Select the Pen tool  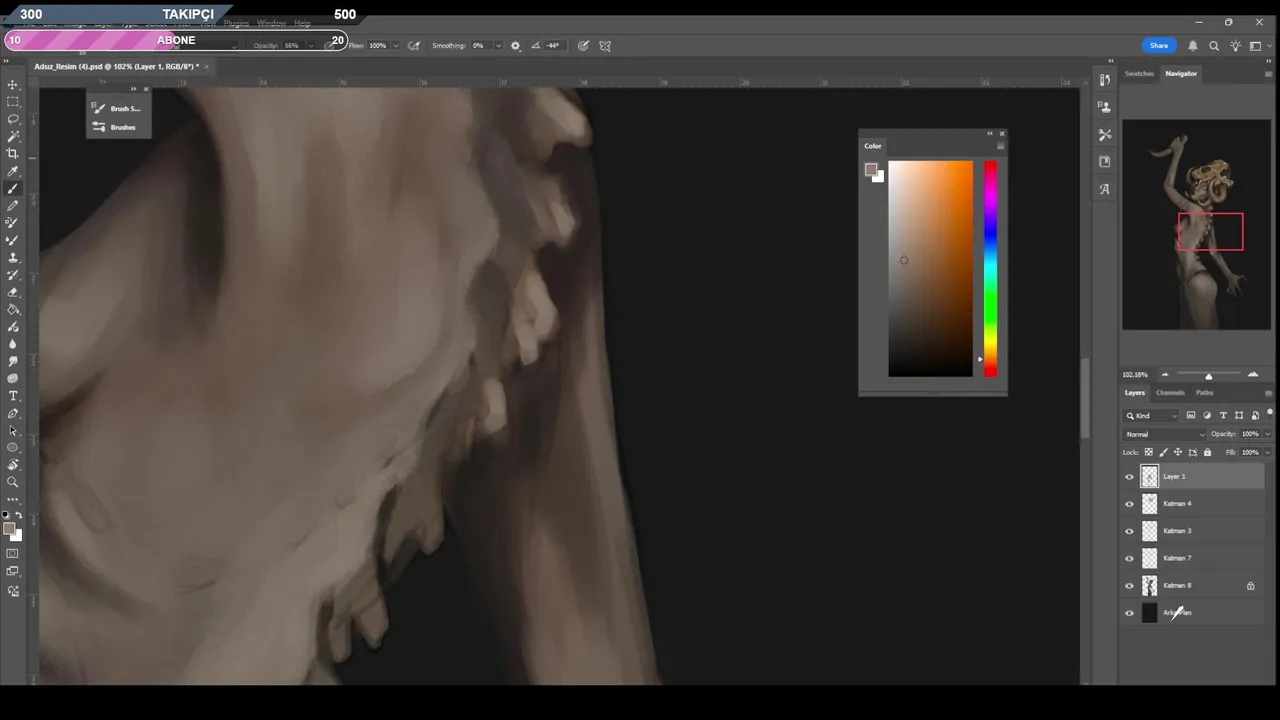coord(13,413)
